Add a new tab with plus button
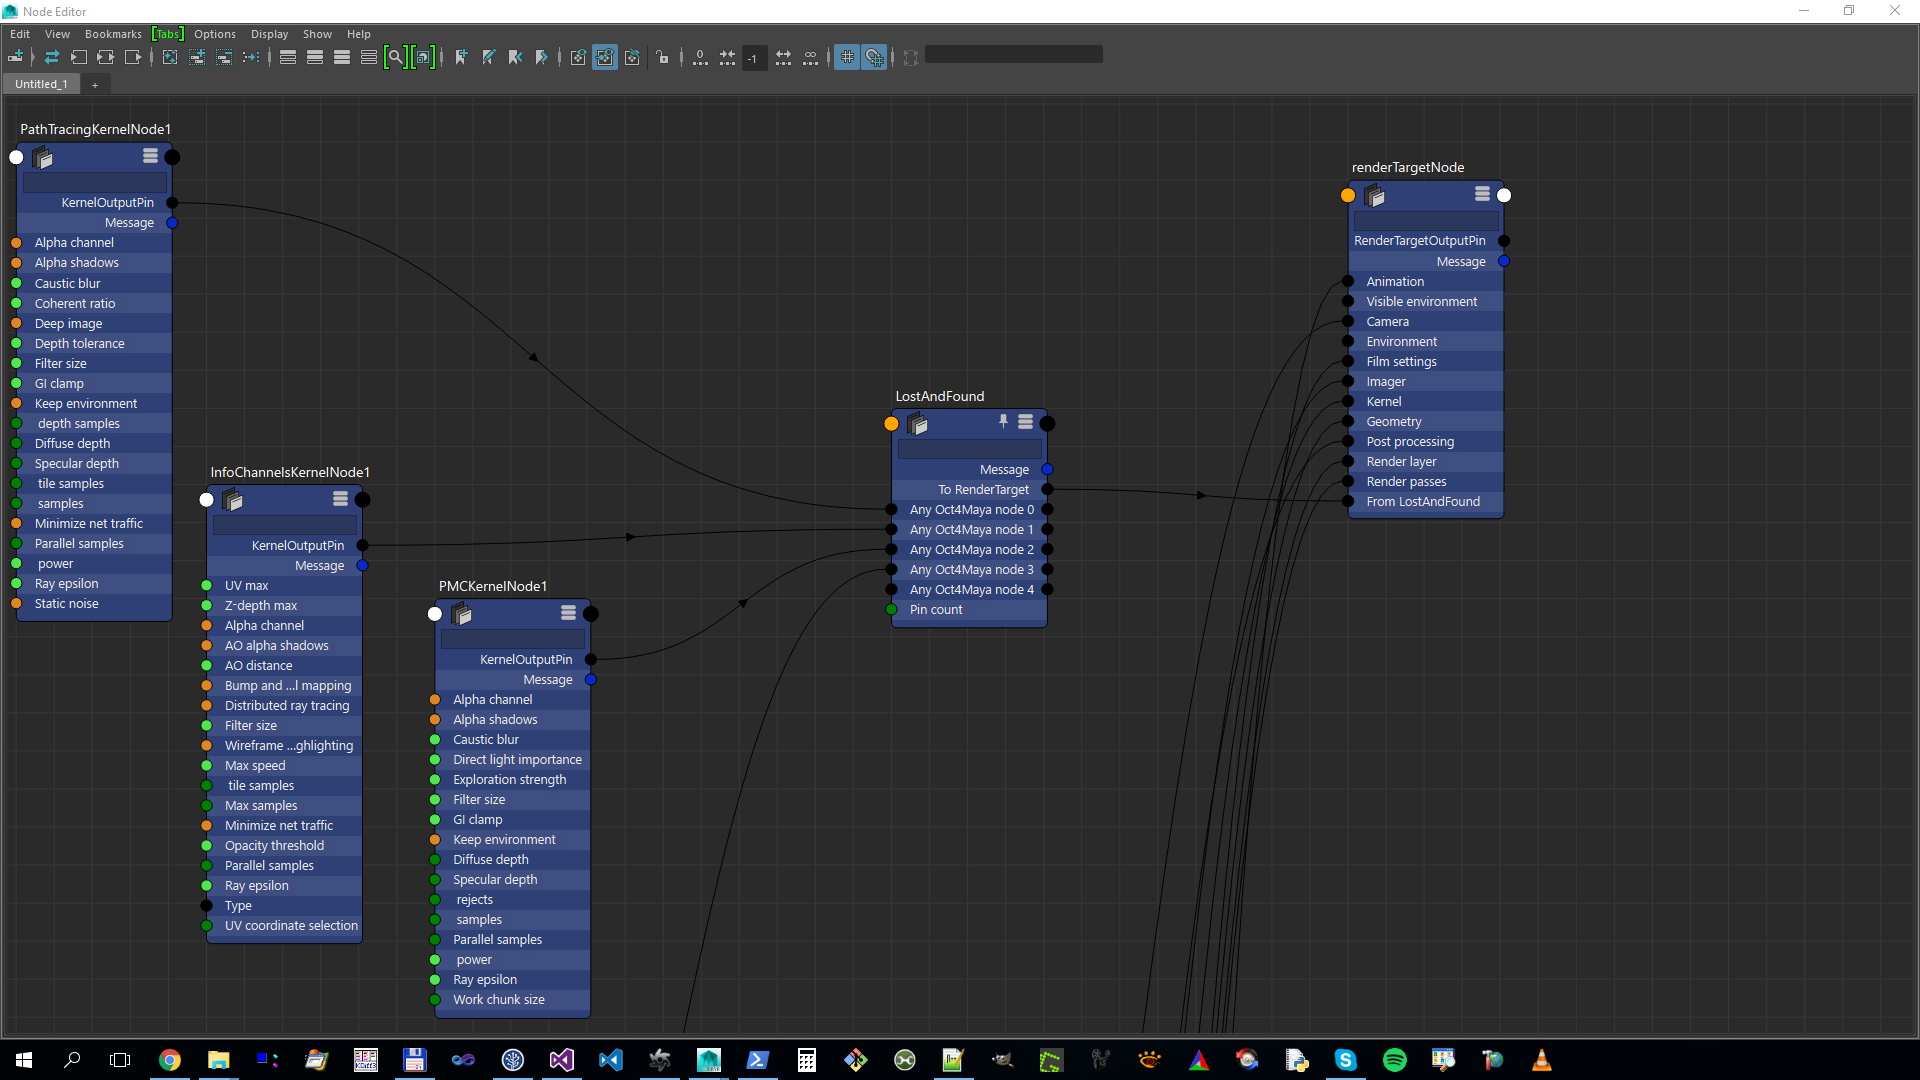Viewport: 1920px width, 1080px height. click(x=95, y=85)
